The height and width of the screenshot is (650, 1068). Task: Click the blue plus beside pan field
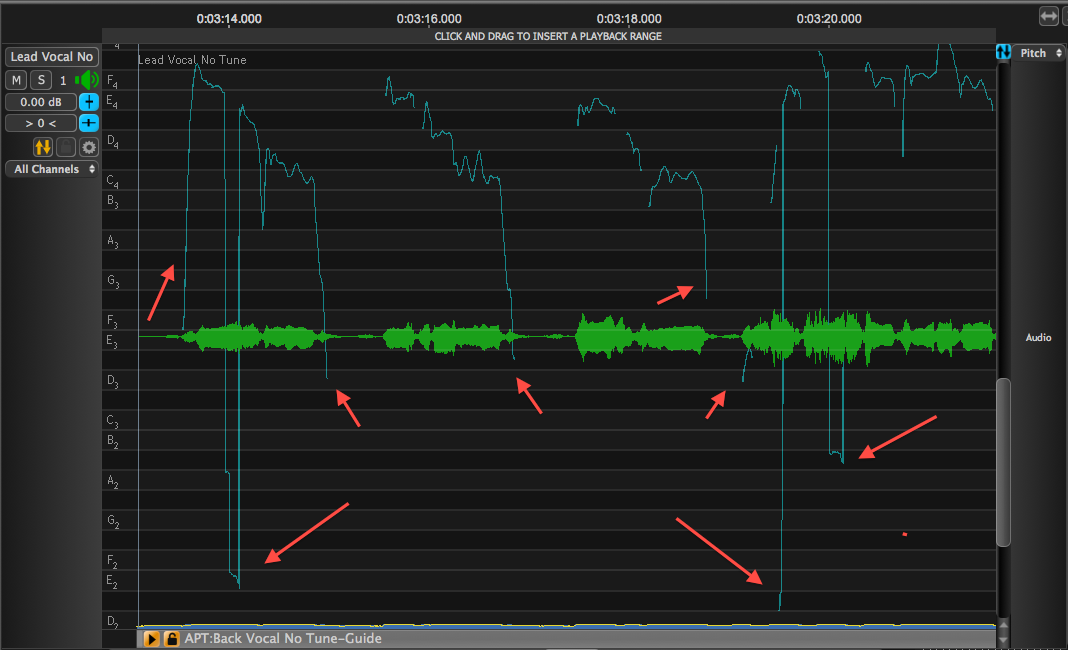pos(89,123)
